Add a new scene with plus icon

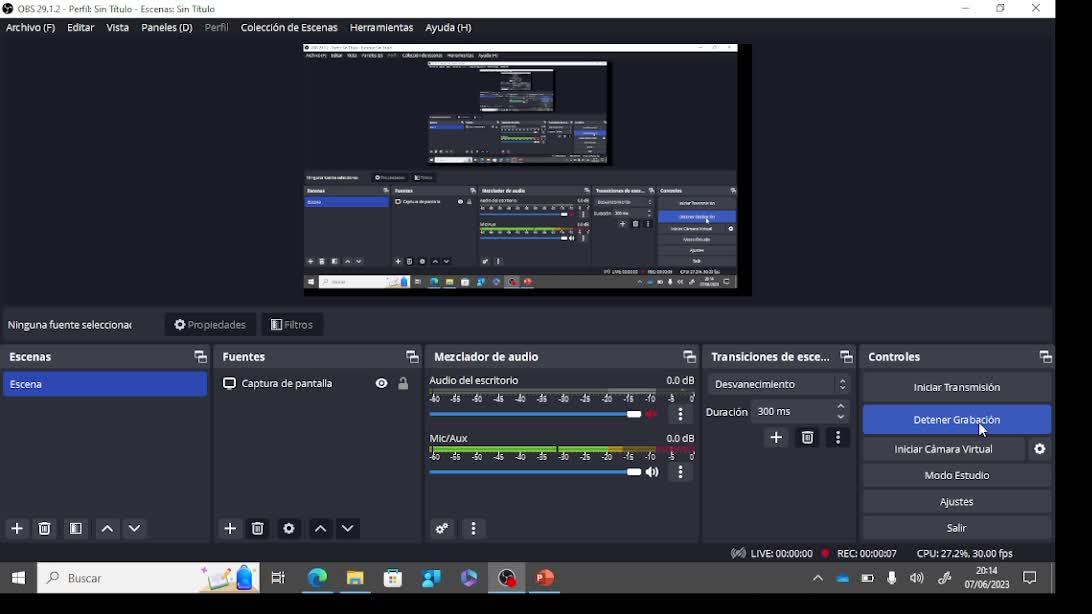(x=17, y=529)
